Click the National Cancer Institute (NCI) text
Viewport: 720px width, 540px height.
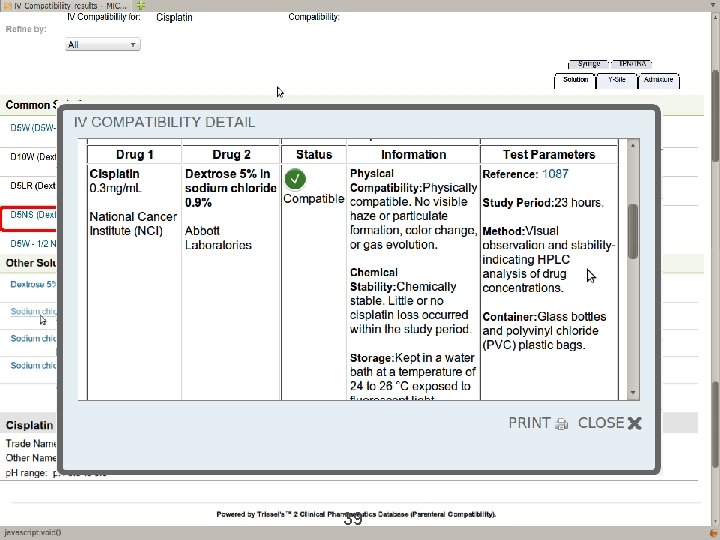click(133, 224)
